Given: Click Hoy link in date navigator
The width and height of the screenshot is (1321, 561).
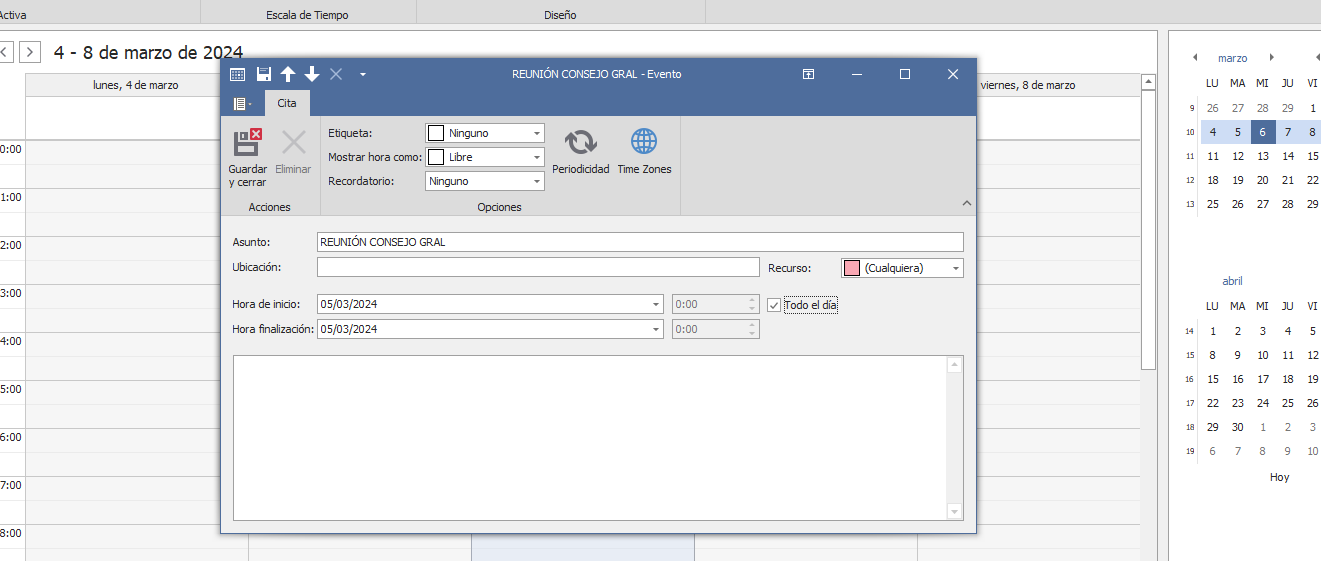Looking at the screenshot, I should pyautogui.click(x=1280, y=477).
